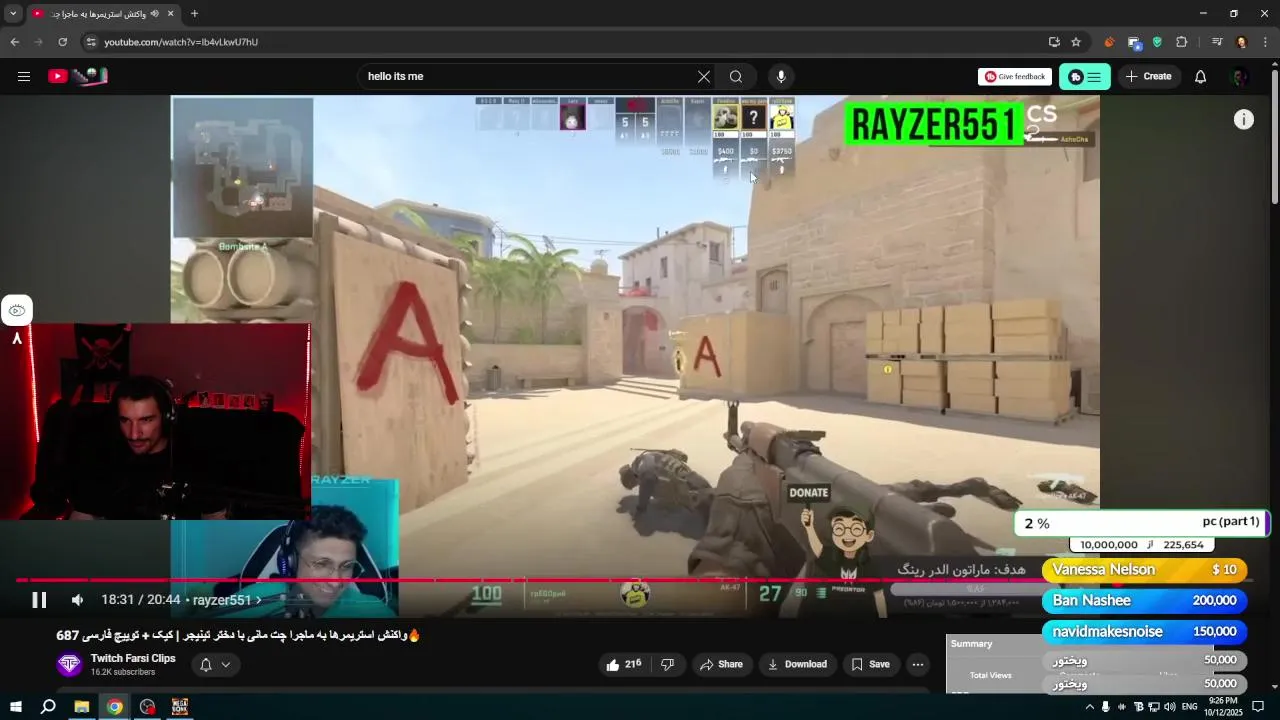
Task: Open the rayzer551 chapter link
Action: 227,600
